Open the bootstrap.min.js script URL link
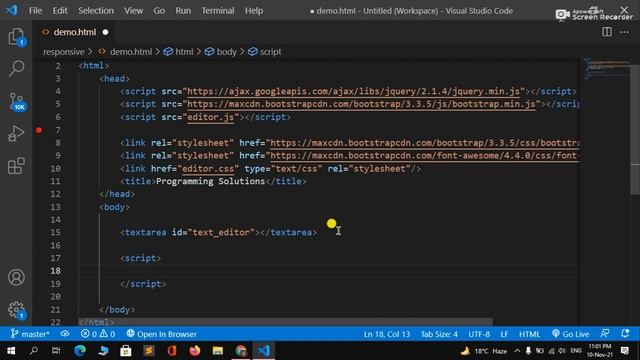This screenshot has width=640, height=360. pos(361,104)
